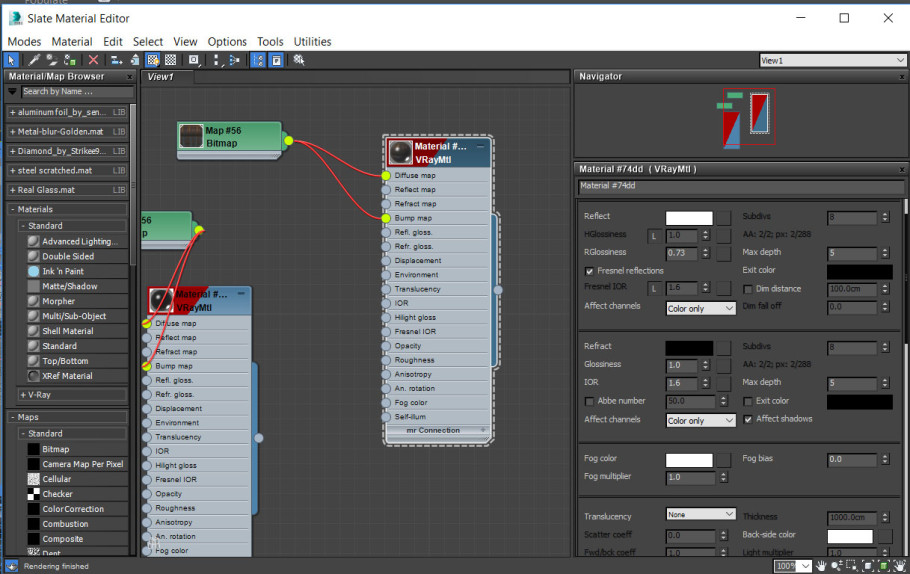
Task: Open the View1 view dropdown
Action: [x=833, y=60]
